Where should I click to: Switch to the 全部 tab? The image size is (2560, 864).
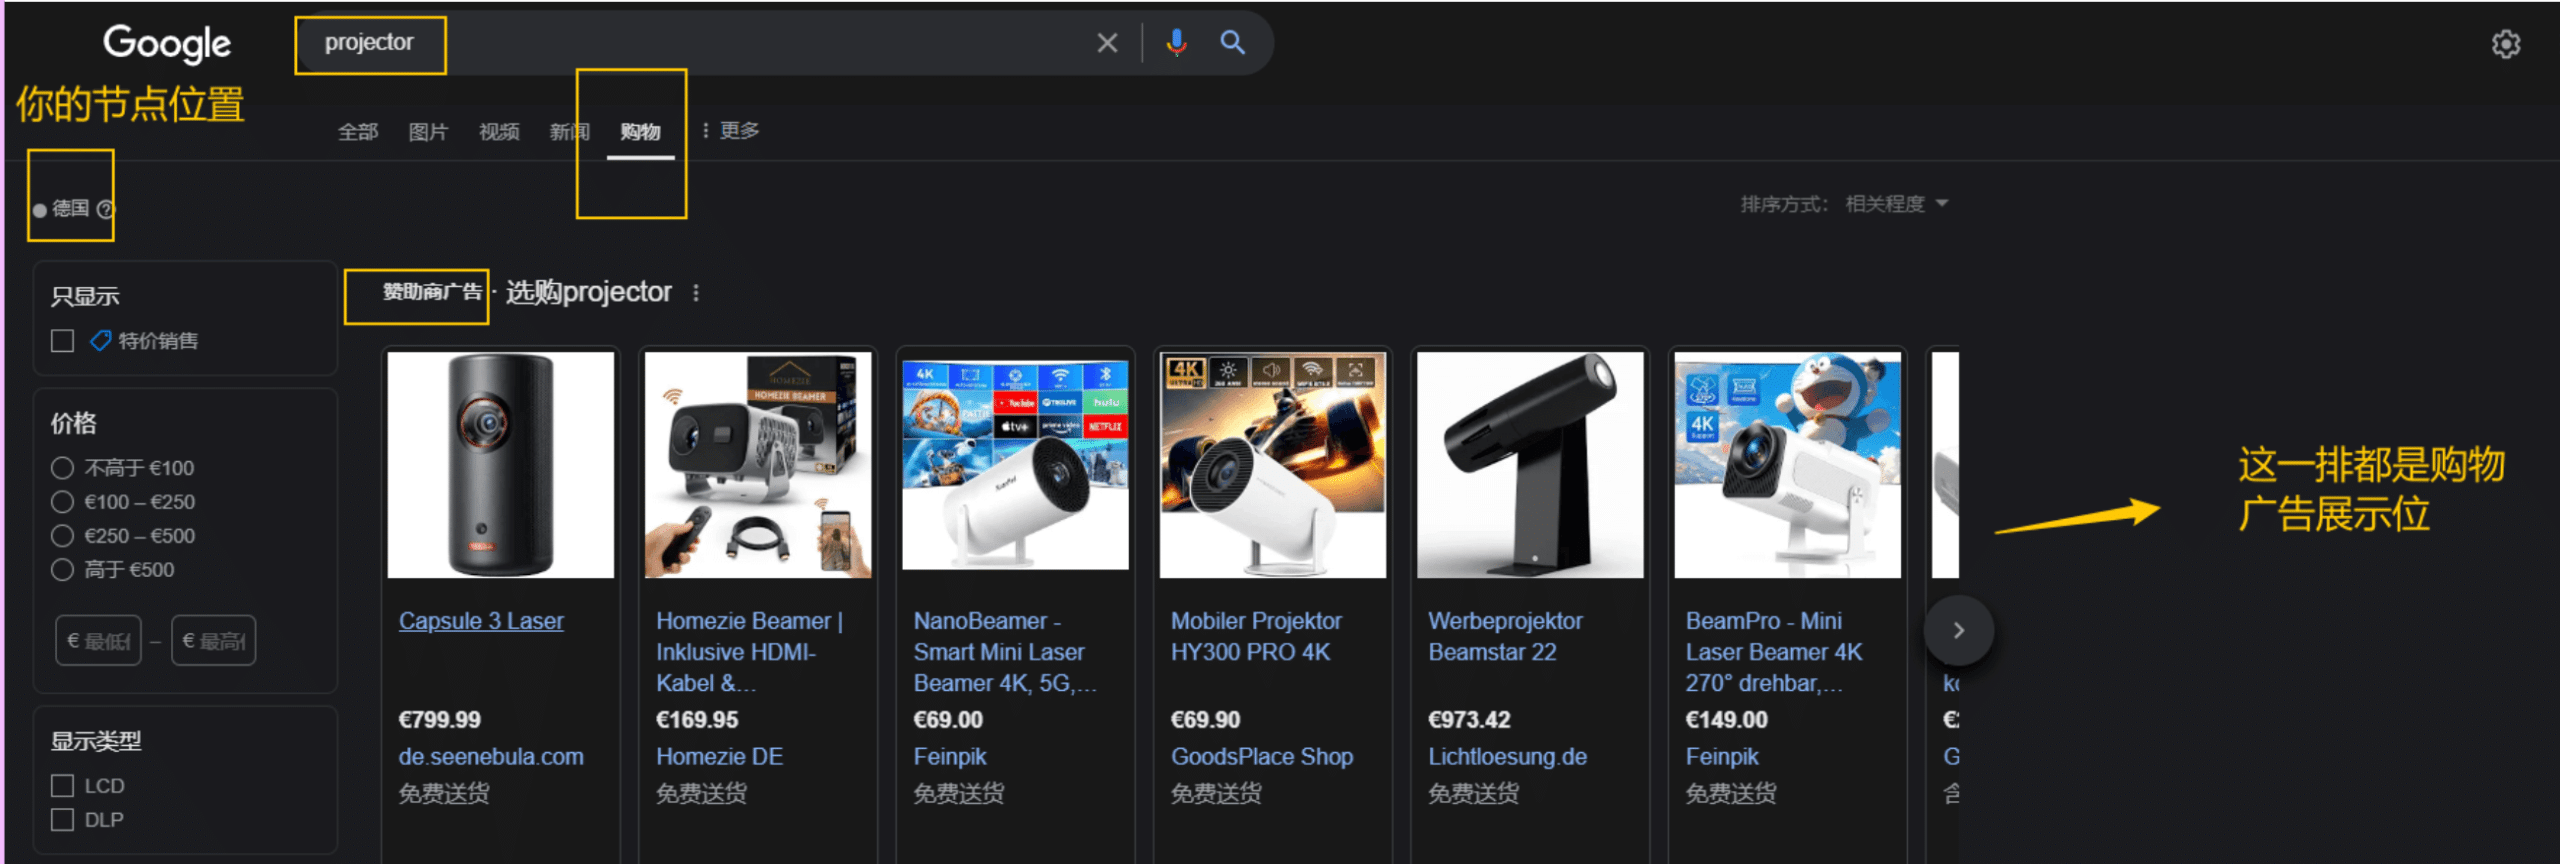pyautogui.click(x=358, y=132)
